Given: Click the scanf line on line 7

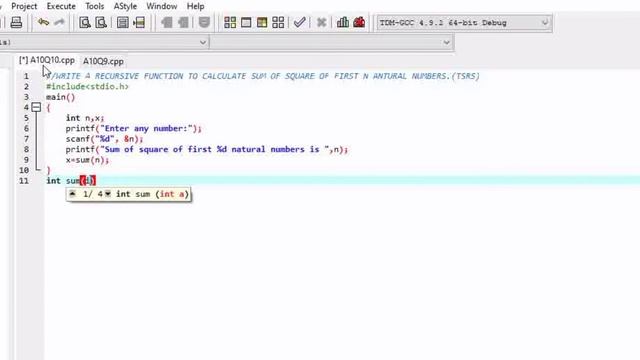Looking at the screenshot, I should [x=104, y=139].
